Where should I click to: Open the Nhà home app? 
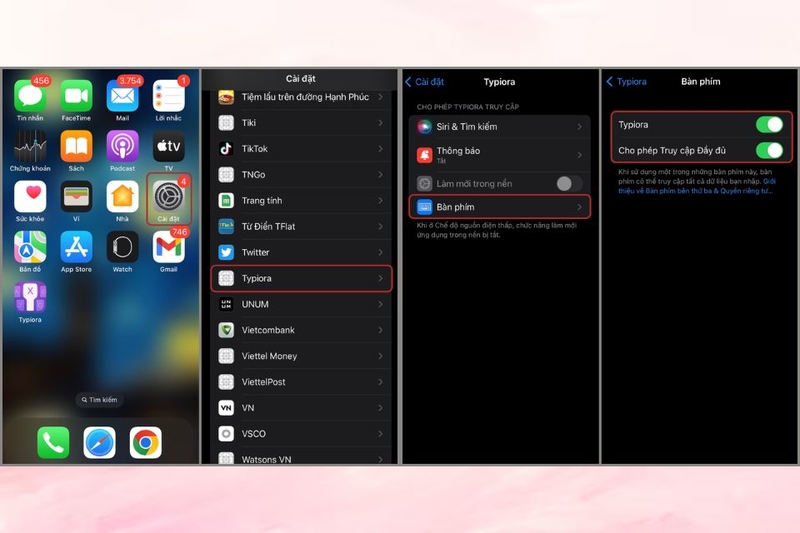(x=122, y=196)
